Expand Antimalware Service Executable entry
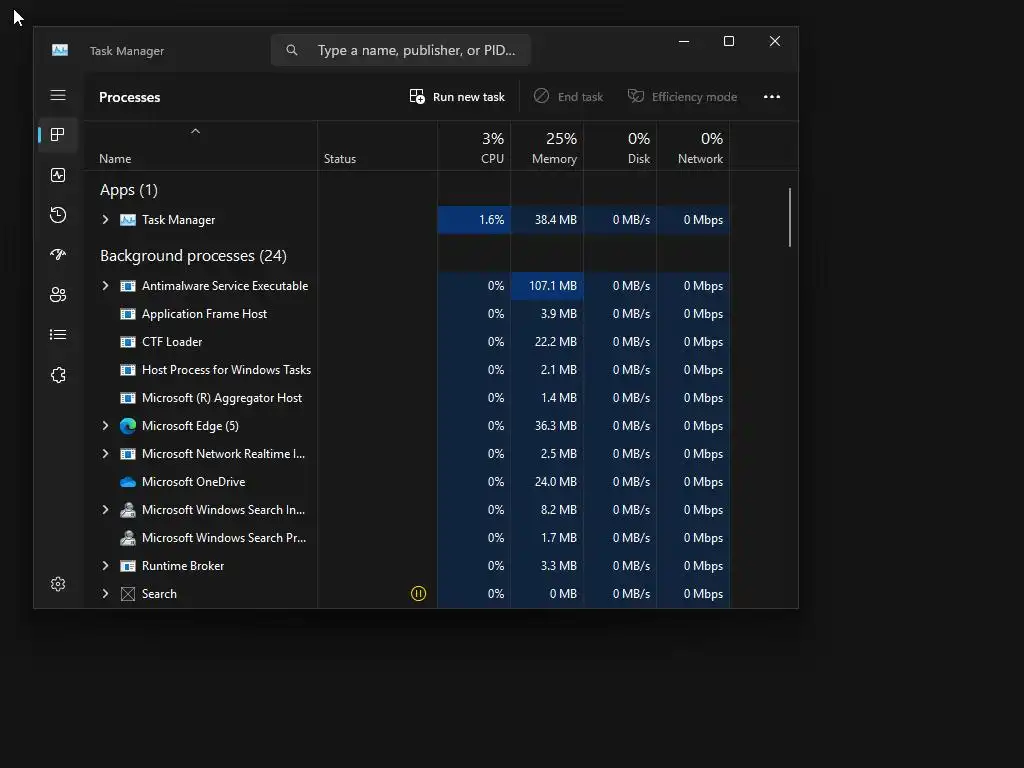The image size is (1024, 768). pyautogui.click(x=105, y=286)
